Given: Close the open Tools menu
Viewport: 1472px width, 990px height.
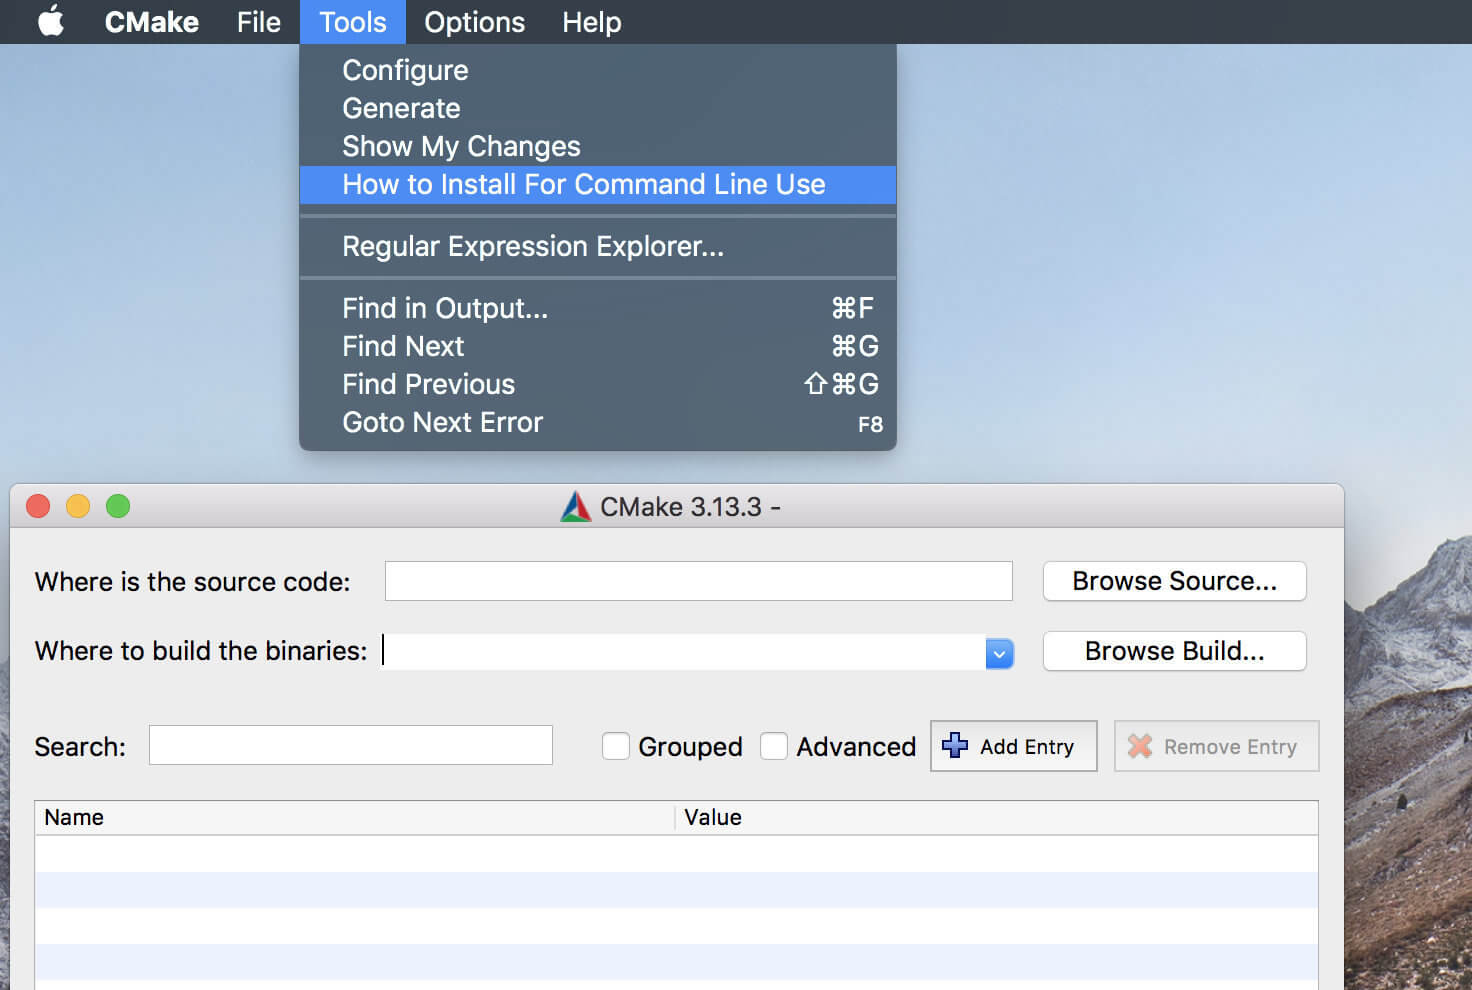Looking at the screenshot, I should [353, 22].
